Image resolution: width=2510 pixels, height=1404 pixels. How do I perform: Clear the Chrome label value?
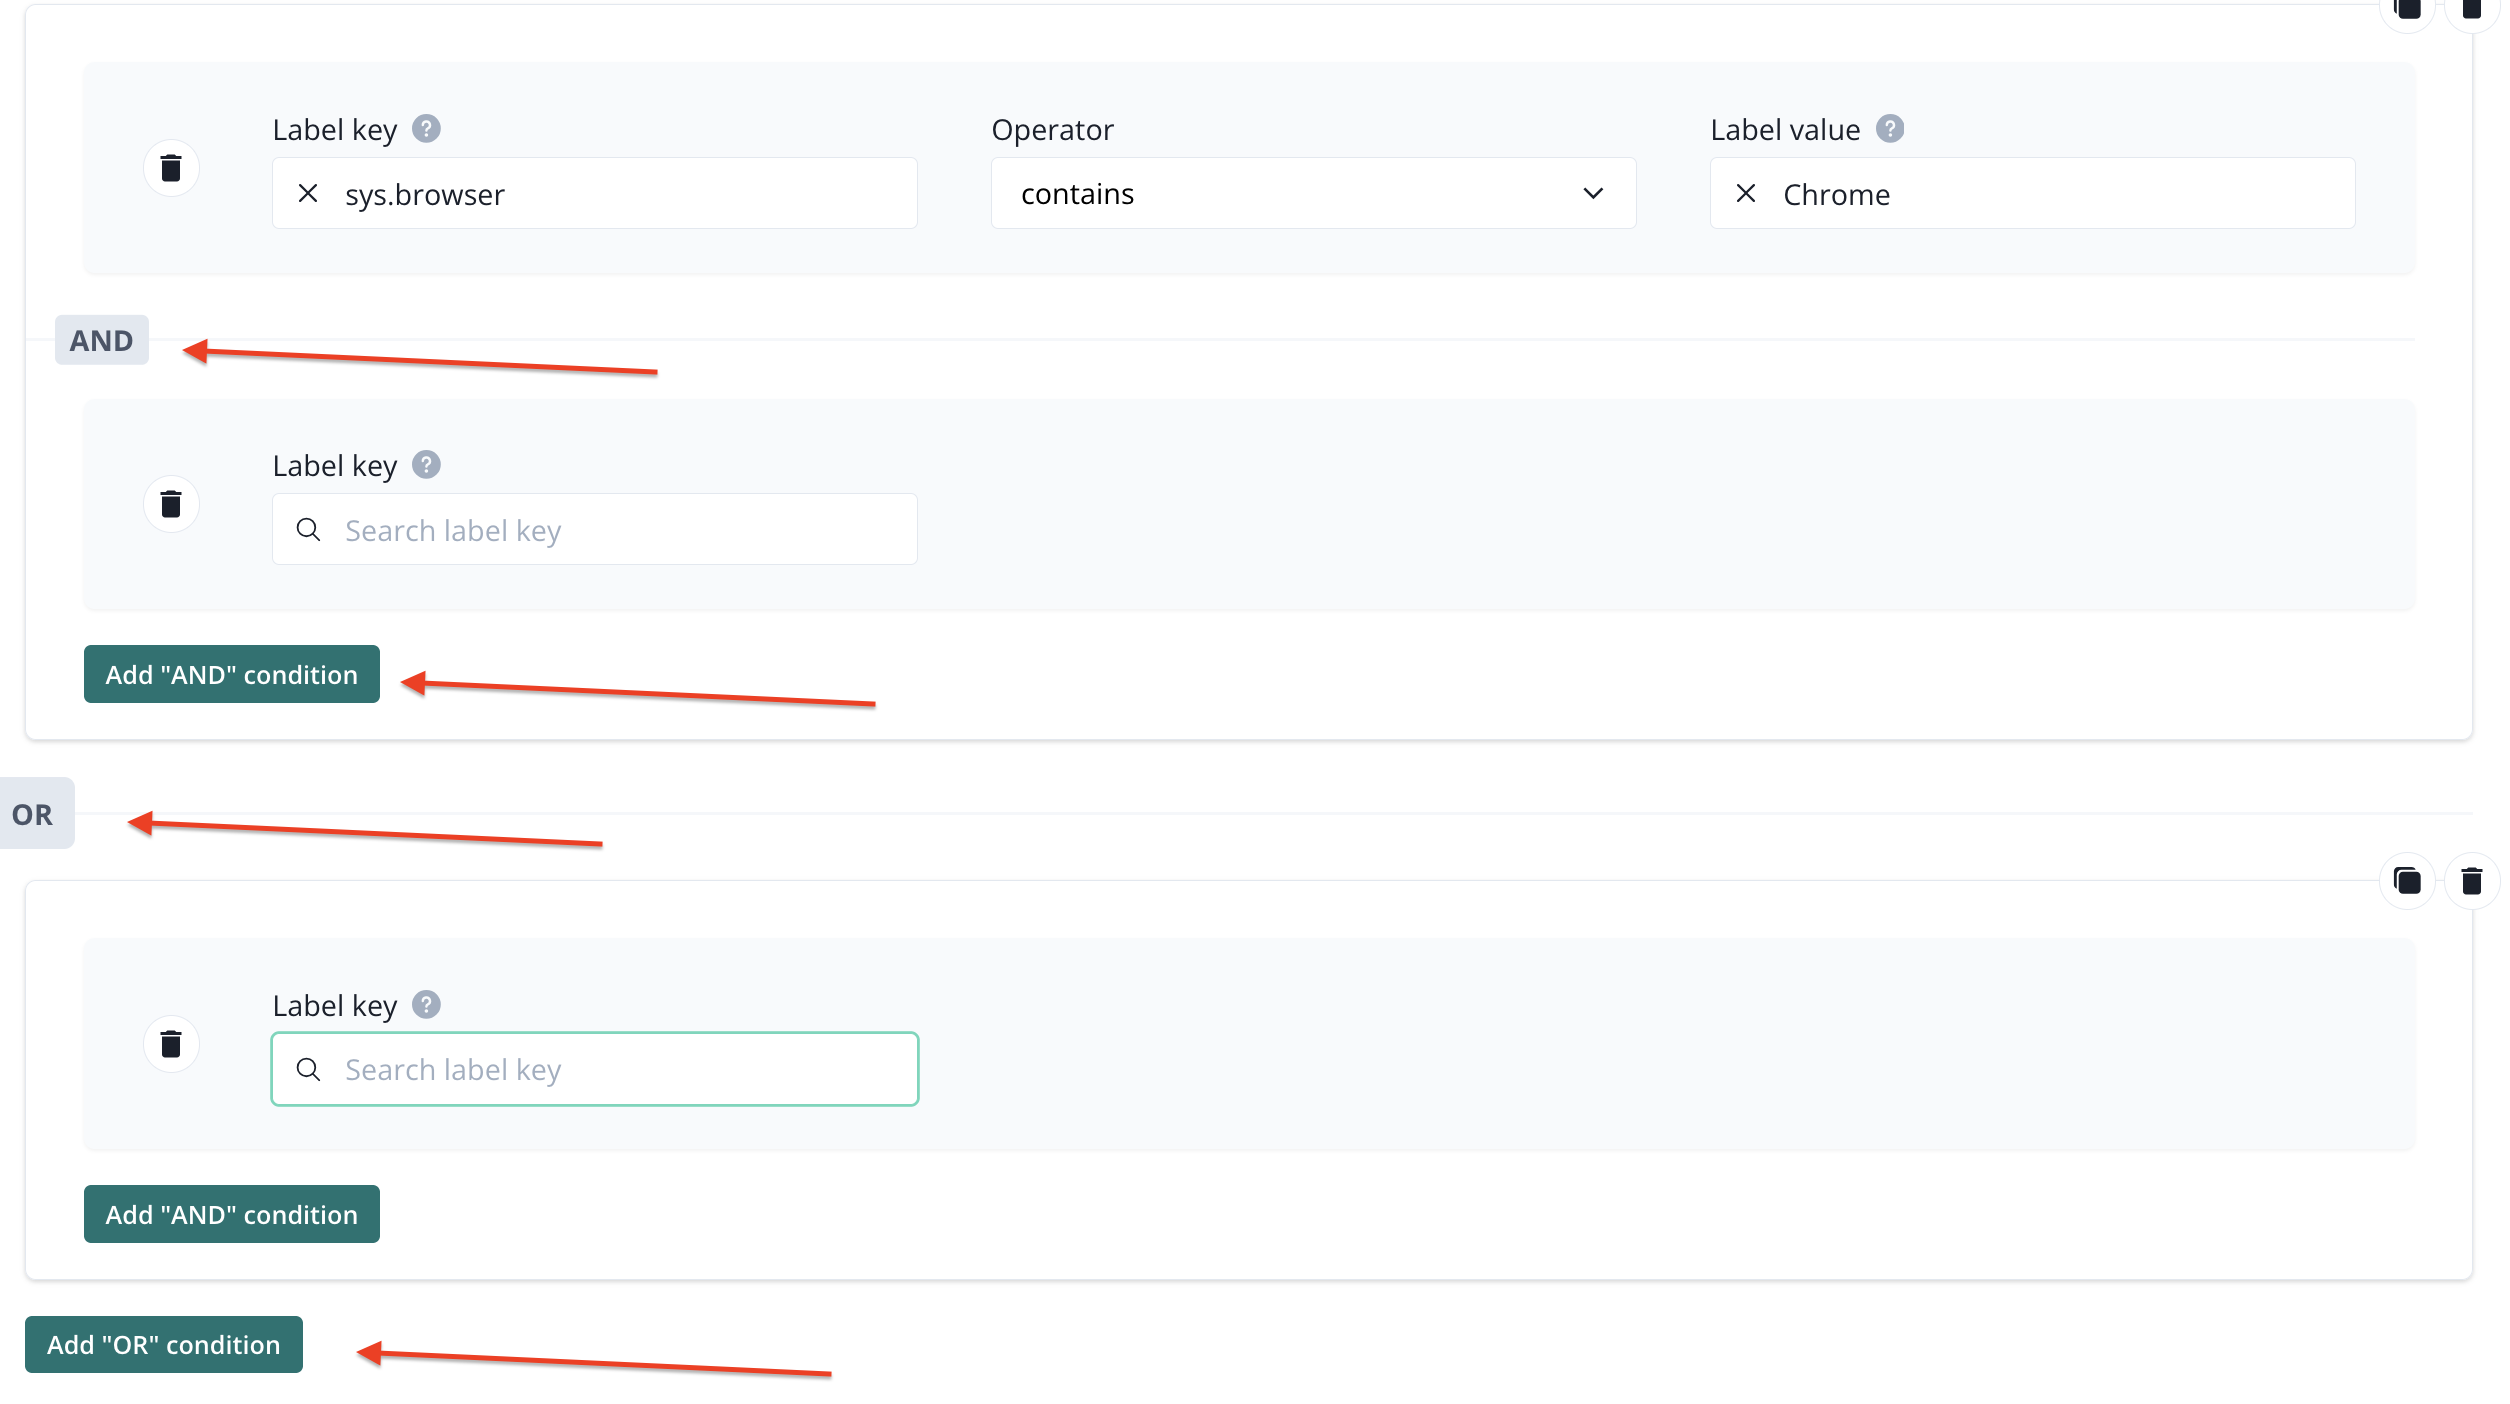[x=1746, y=194]
